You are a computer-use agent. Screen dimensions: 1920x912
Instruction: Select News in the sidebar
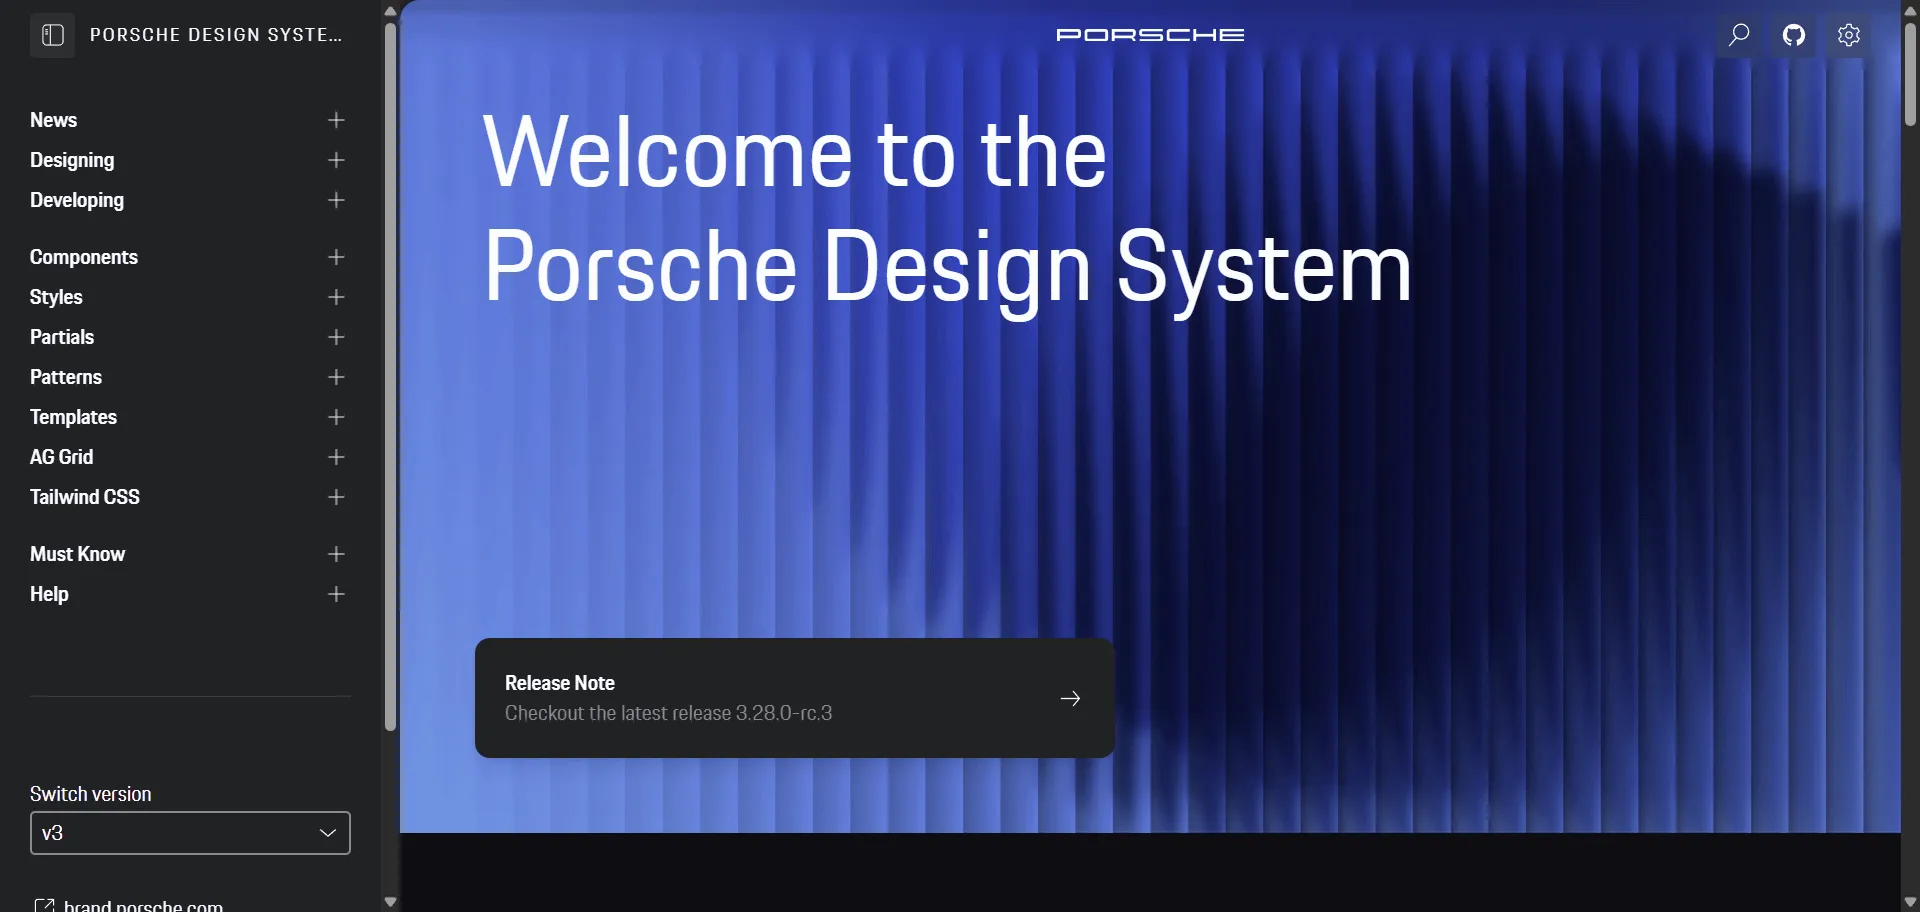[x=54, y=120]
